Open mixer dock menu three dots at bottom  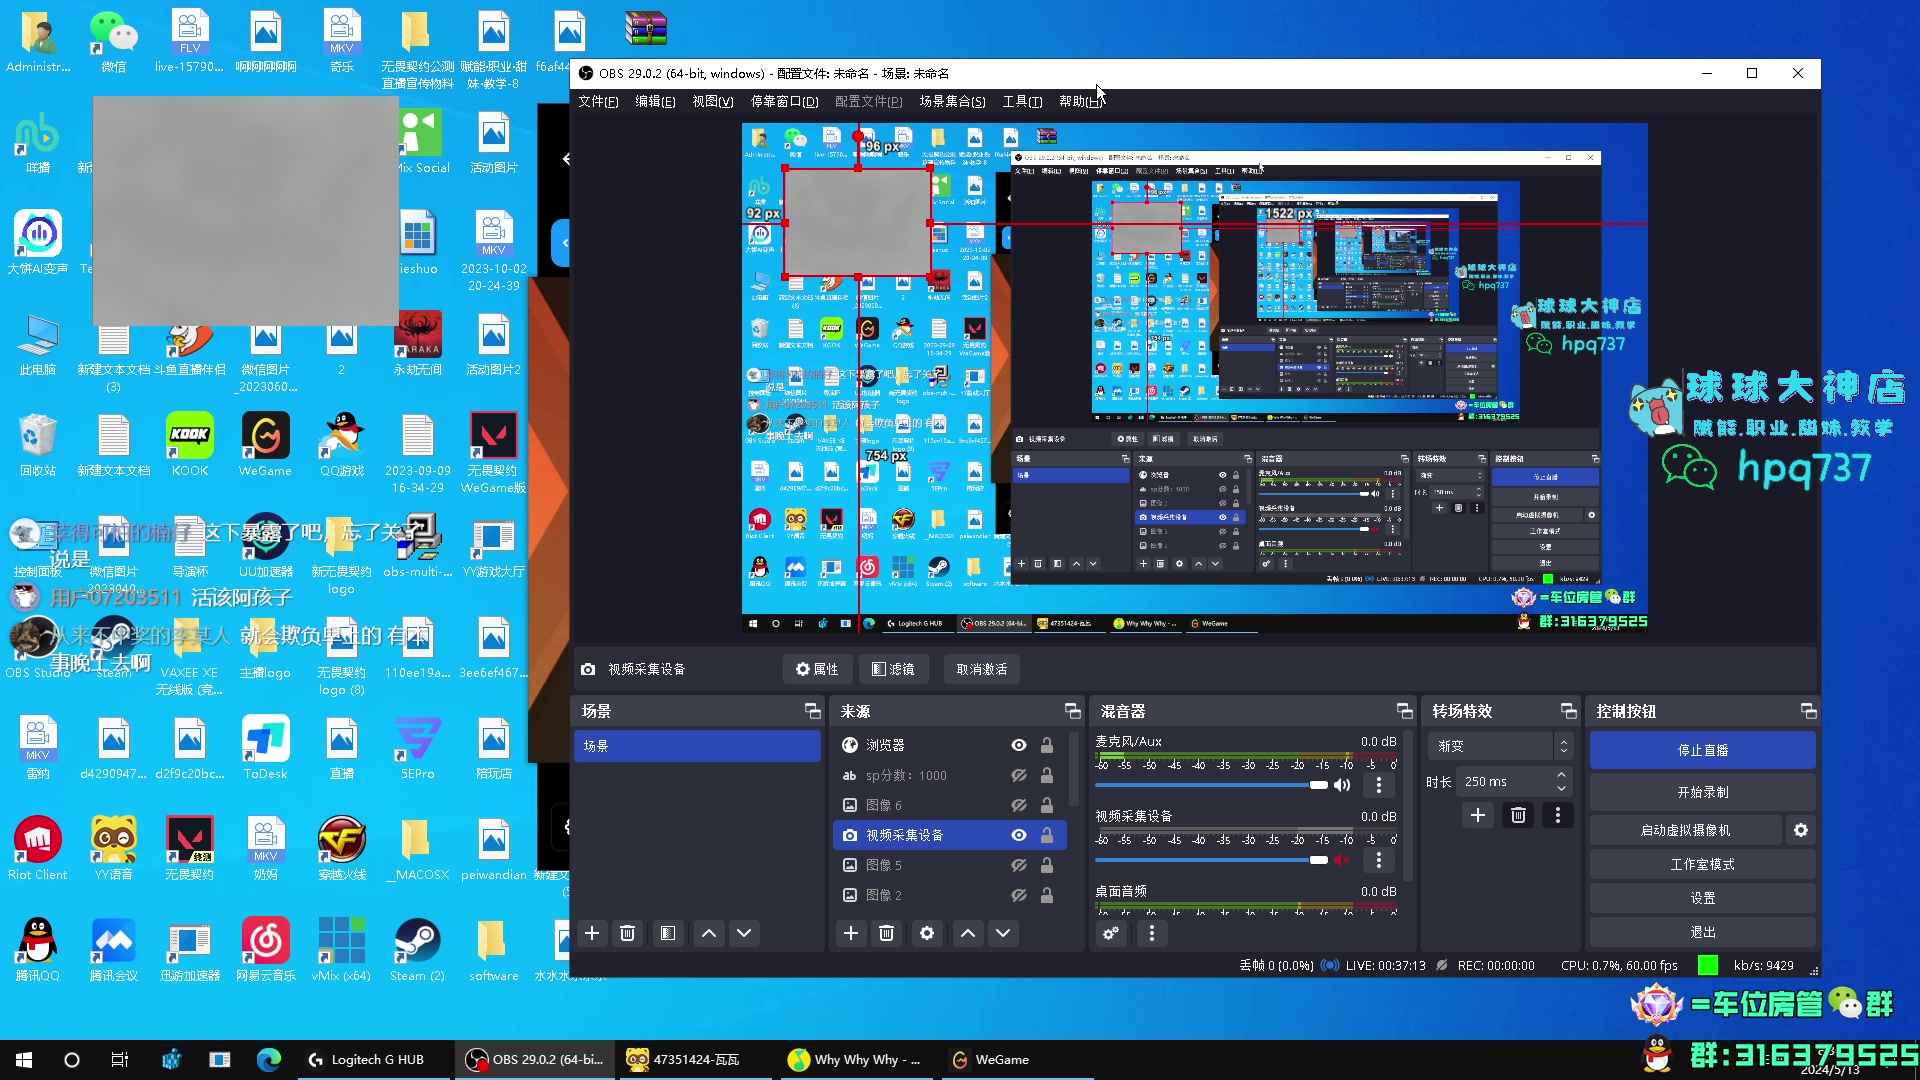click(1152, 933)
